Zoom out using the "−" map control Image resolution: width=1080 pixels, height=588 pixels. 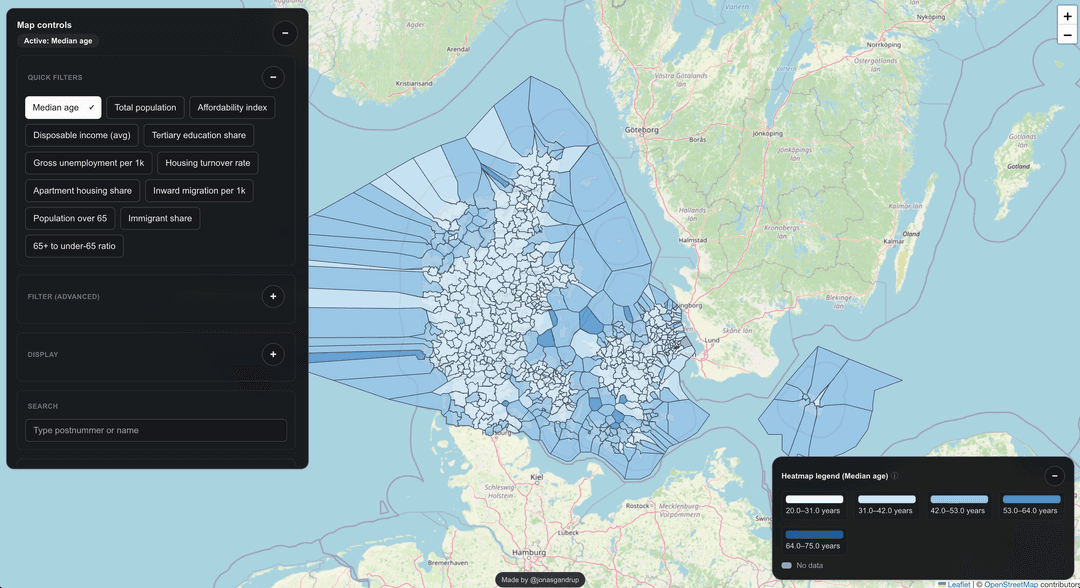click(1067, 34)
